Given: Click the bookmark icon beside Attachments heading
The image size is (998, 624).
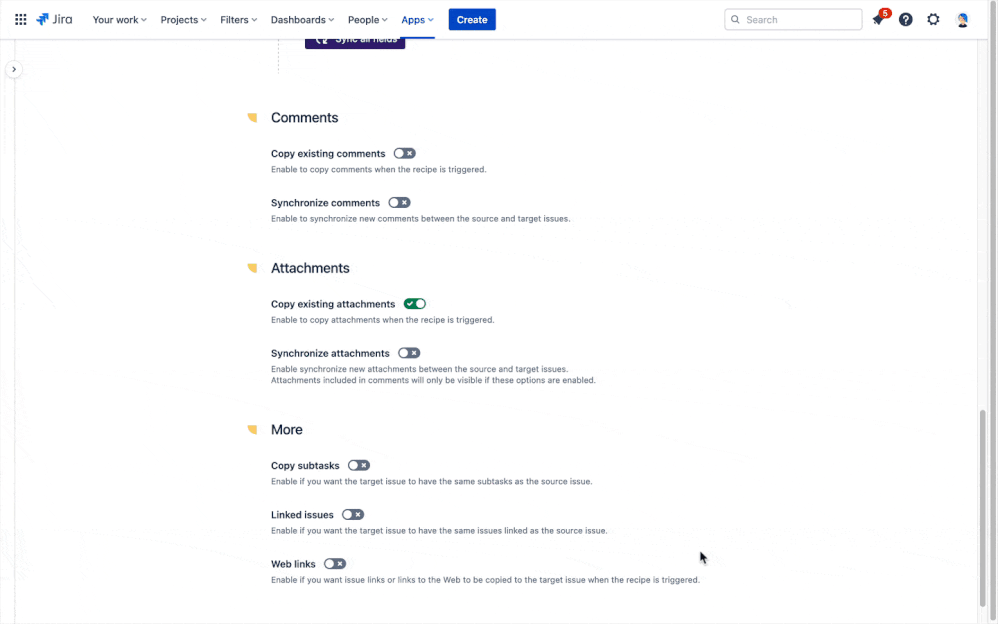Looking at the screenshot, I should 252,268.
